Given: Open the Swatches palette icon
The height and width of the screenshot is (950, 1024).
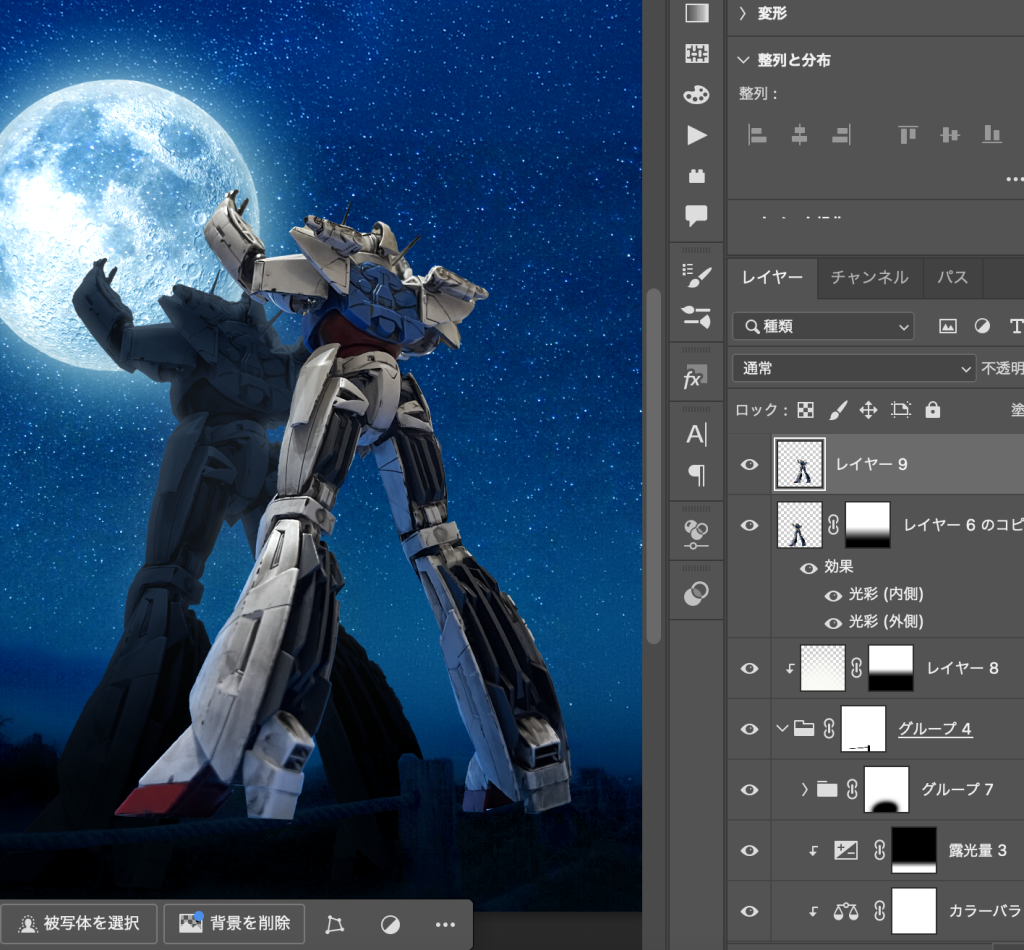Looking at the screenshot, I should point(695,94).
